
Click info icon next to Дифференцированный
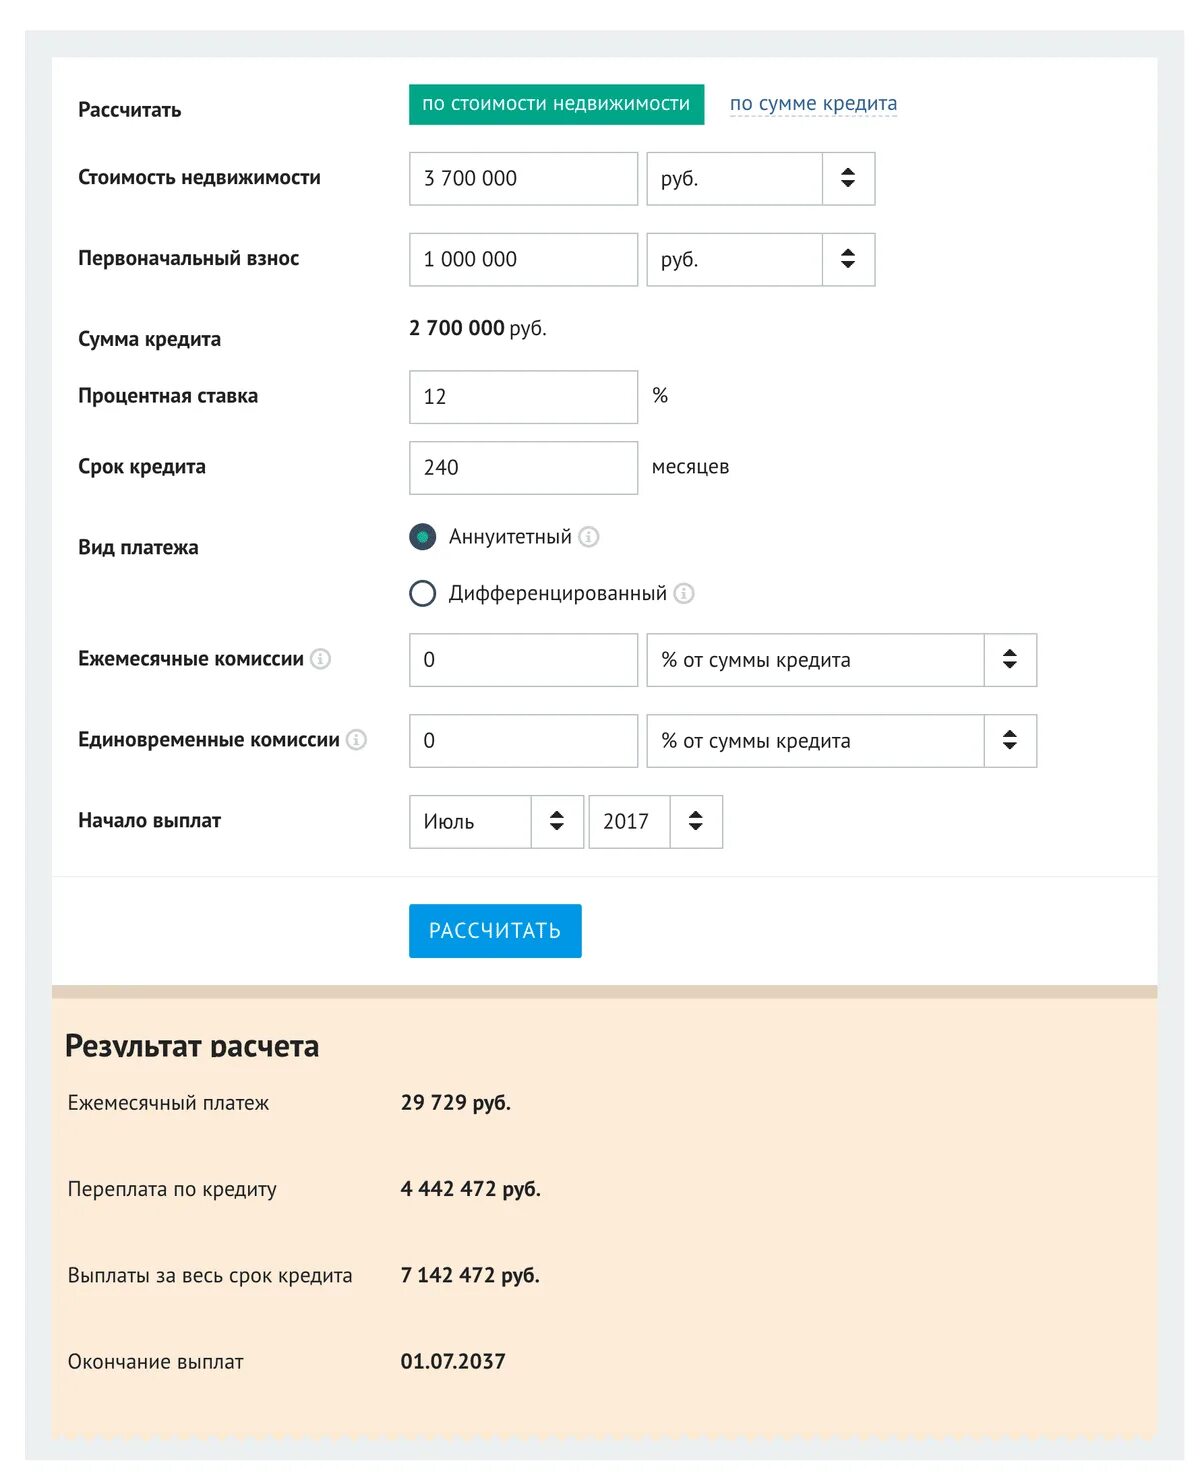(684, 594)
